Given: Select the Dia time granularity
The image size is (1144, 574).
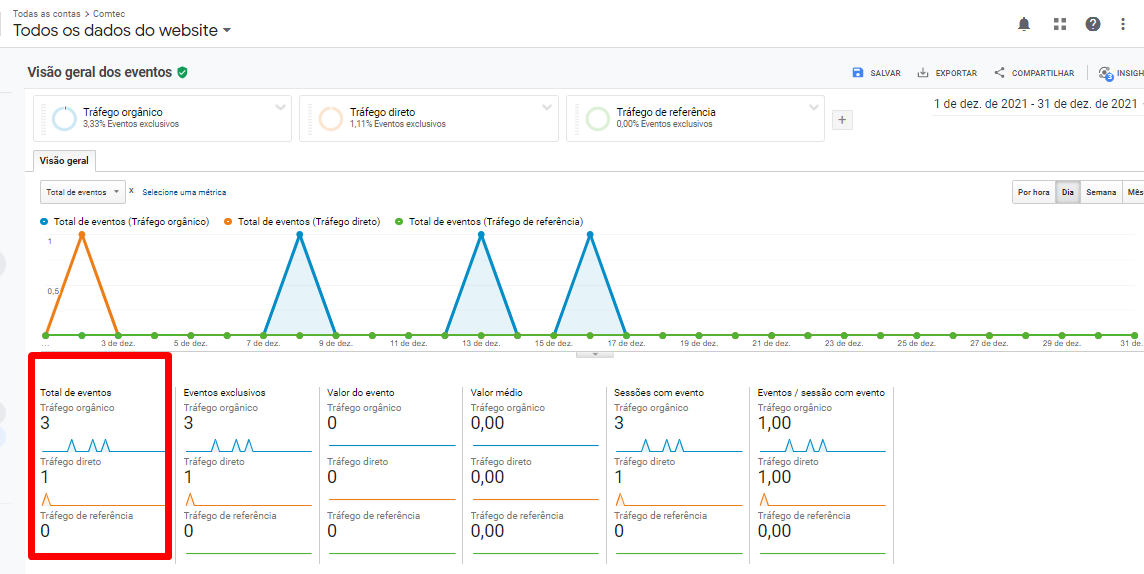Looking at the screenshot, I should coord(1067,192).
